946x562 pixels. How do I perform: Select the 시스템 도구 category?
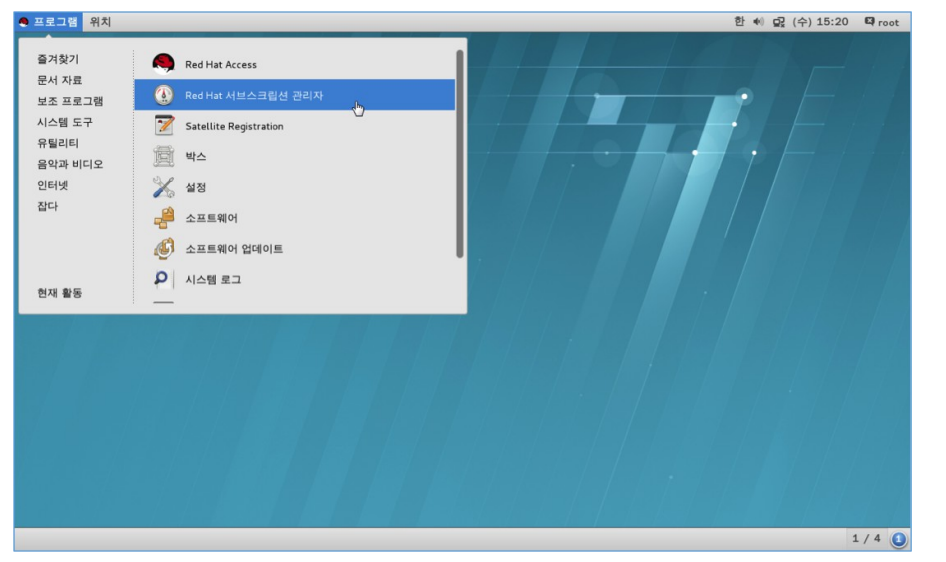click(65, 122)
